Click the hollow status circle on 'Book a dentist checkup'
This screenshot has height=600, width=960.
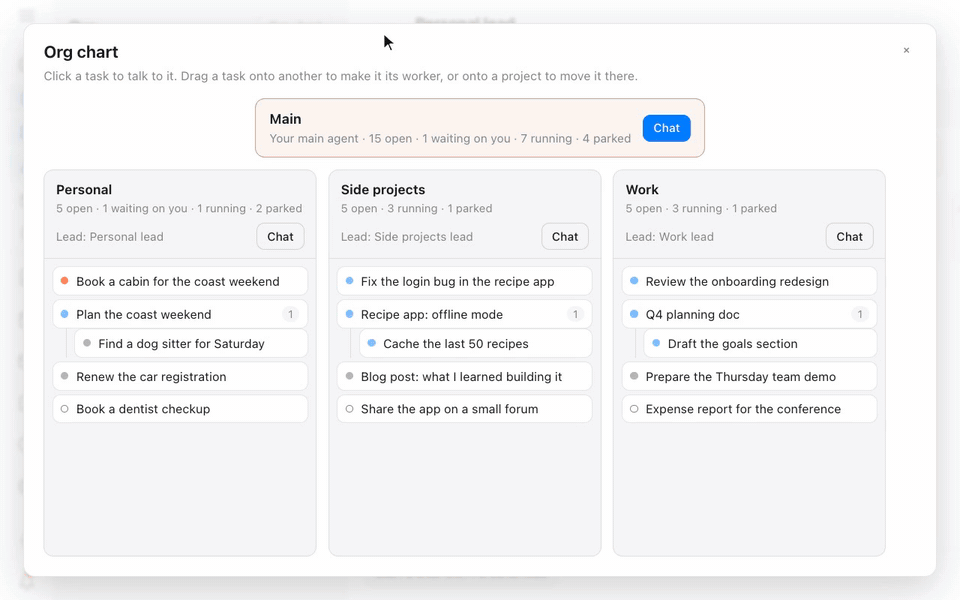[64, 409]
